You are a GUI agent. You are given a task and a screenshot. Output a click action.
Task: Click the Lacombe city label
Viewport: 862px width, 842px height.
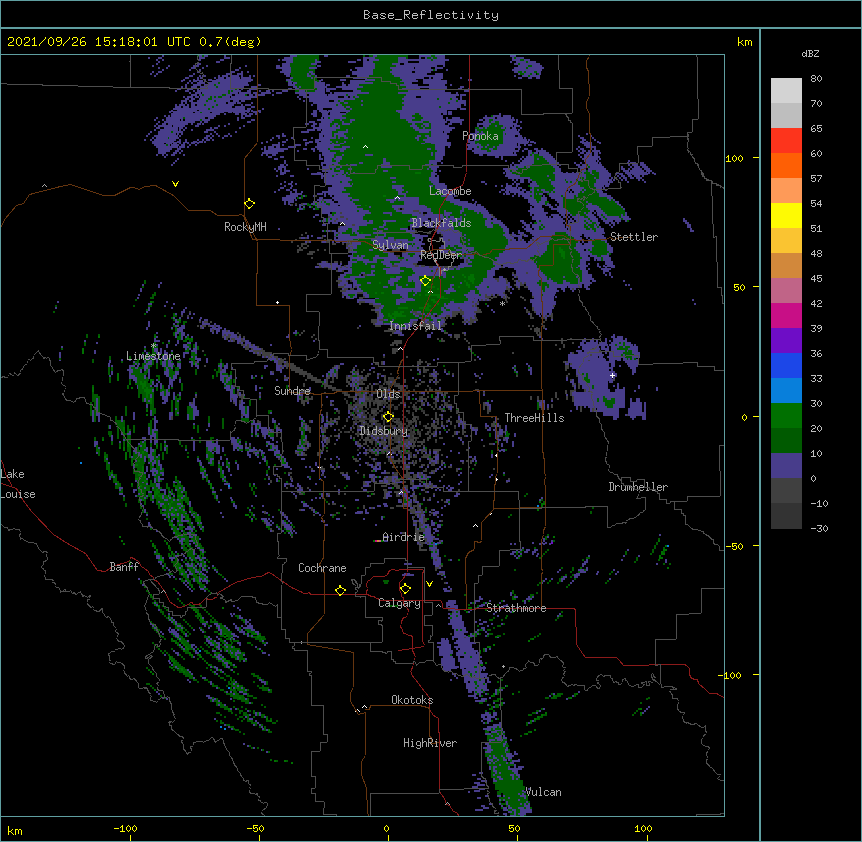pyautogui.click(x=450, y=191)
